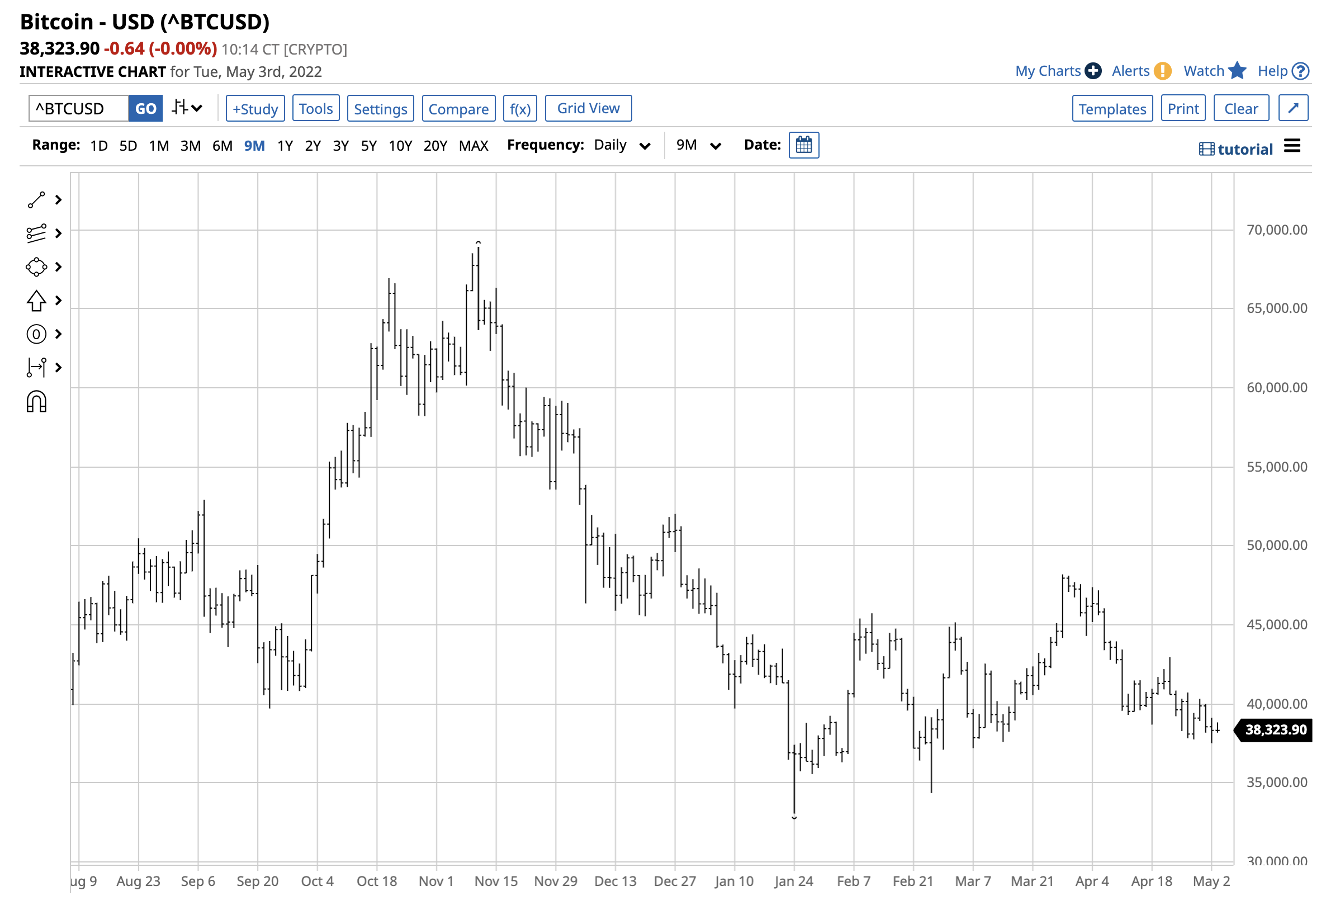This screenshot has height=924, width=1340.
Task: Open Templates
Action: point(1112,109)
